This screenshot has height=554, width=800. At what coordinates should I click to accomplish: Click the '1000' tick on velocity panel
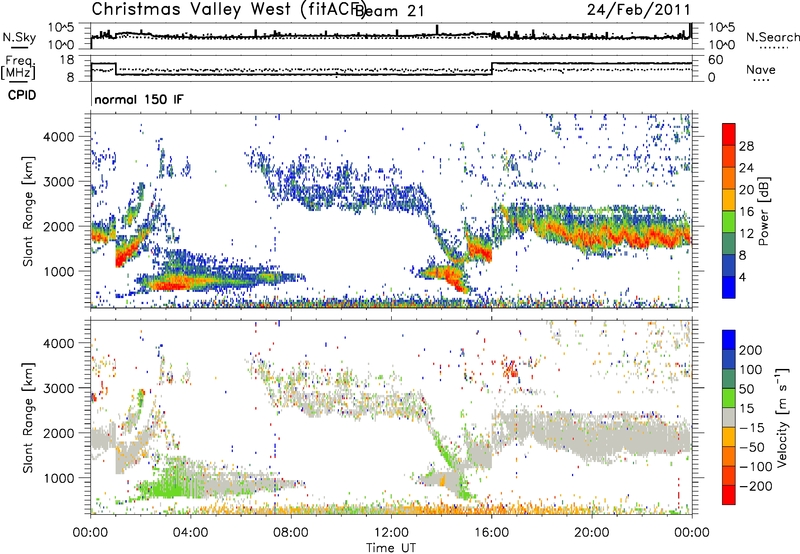pos(58,478)
